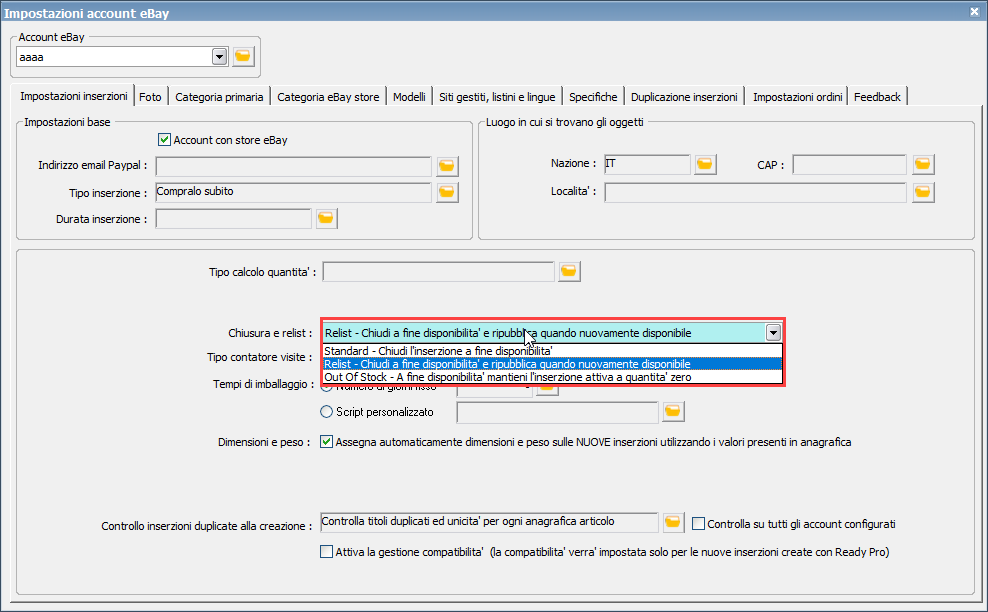Click the Script personalizzato text field
Viewport: 988px width, 612px height.
click(558, 413)
